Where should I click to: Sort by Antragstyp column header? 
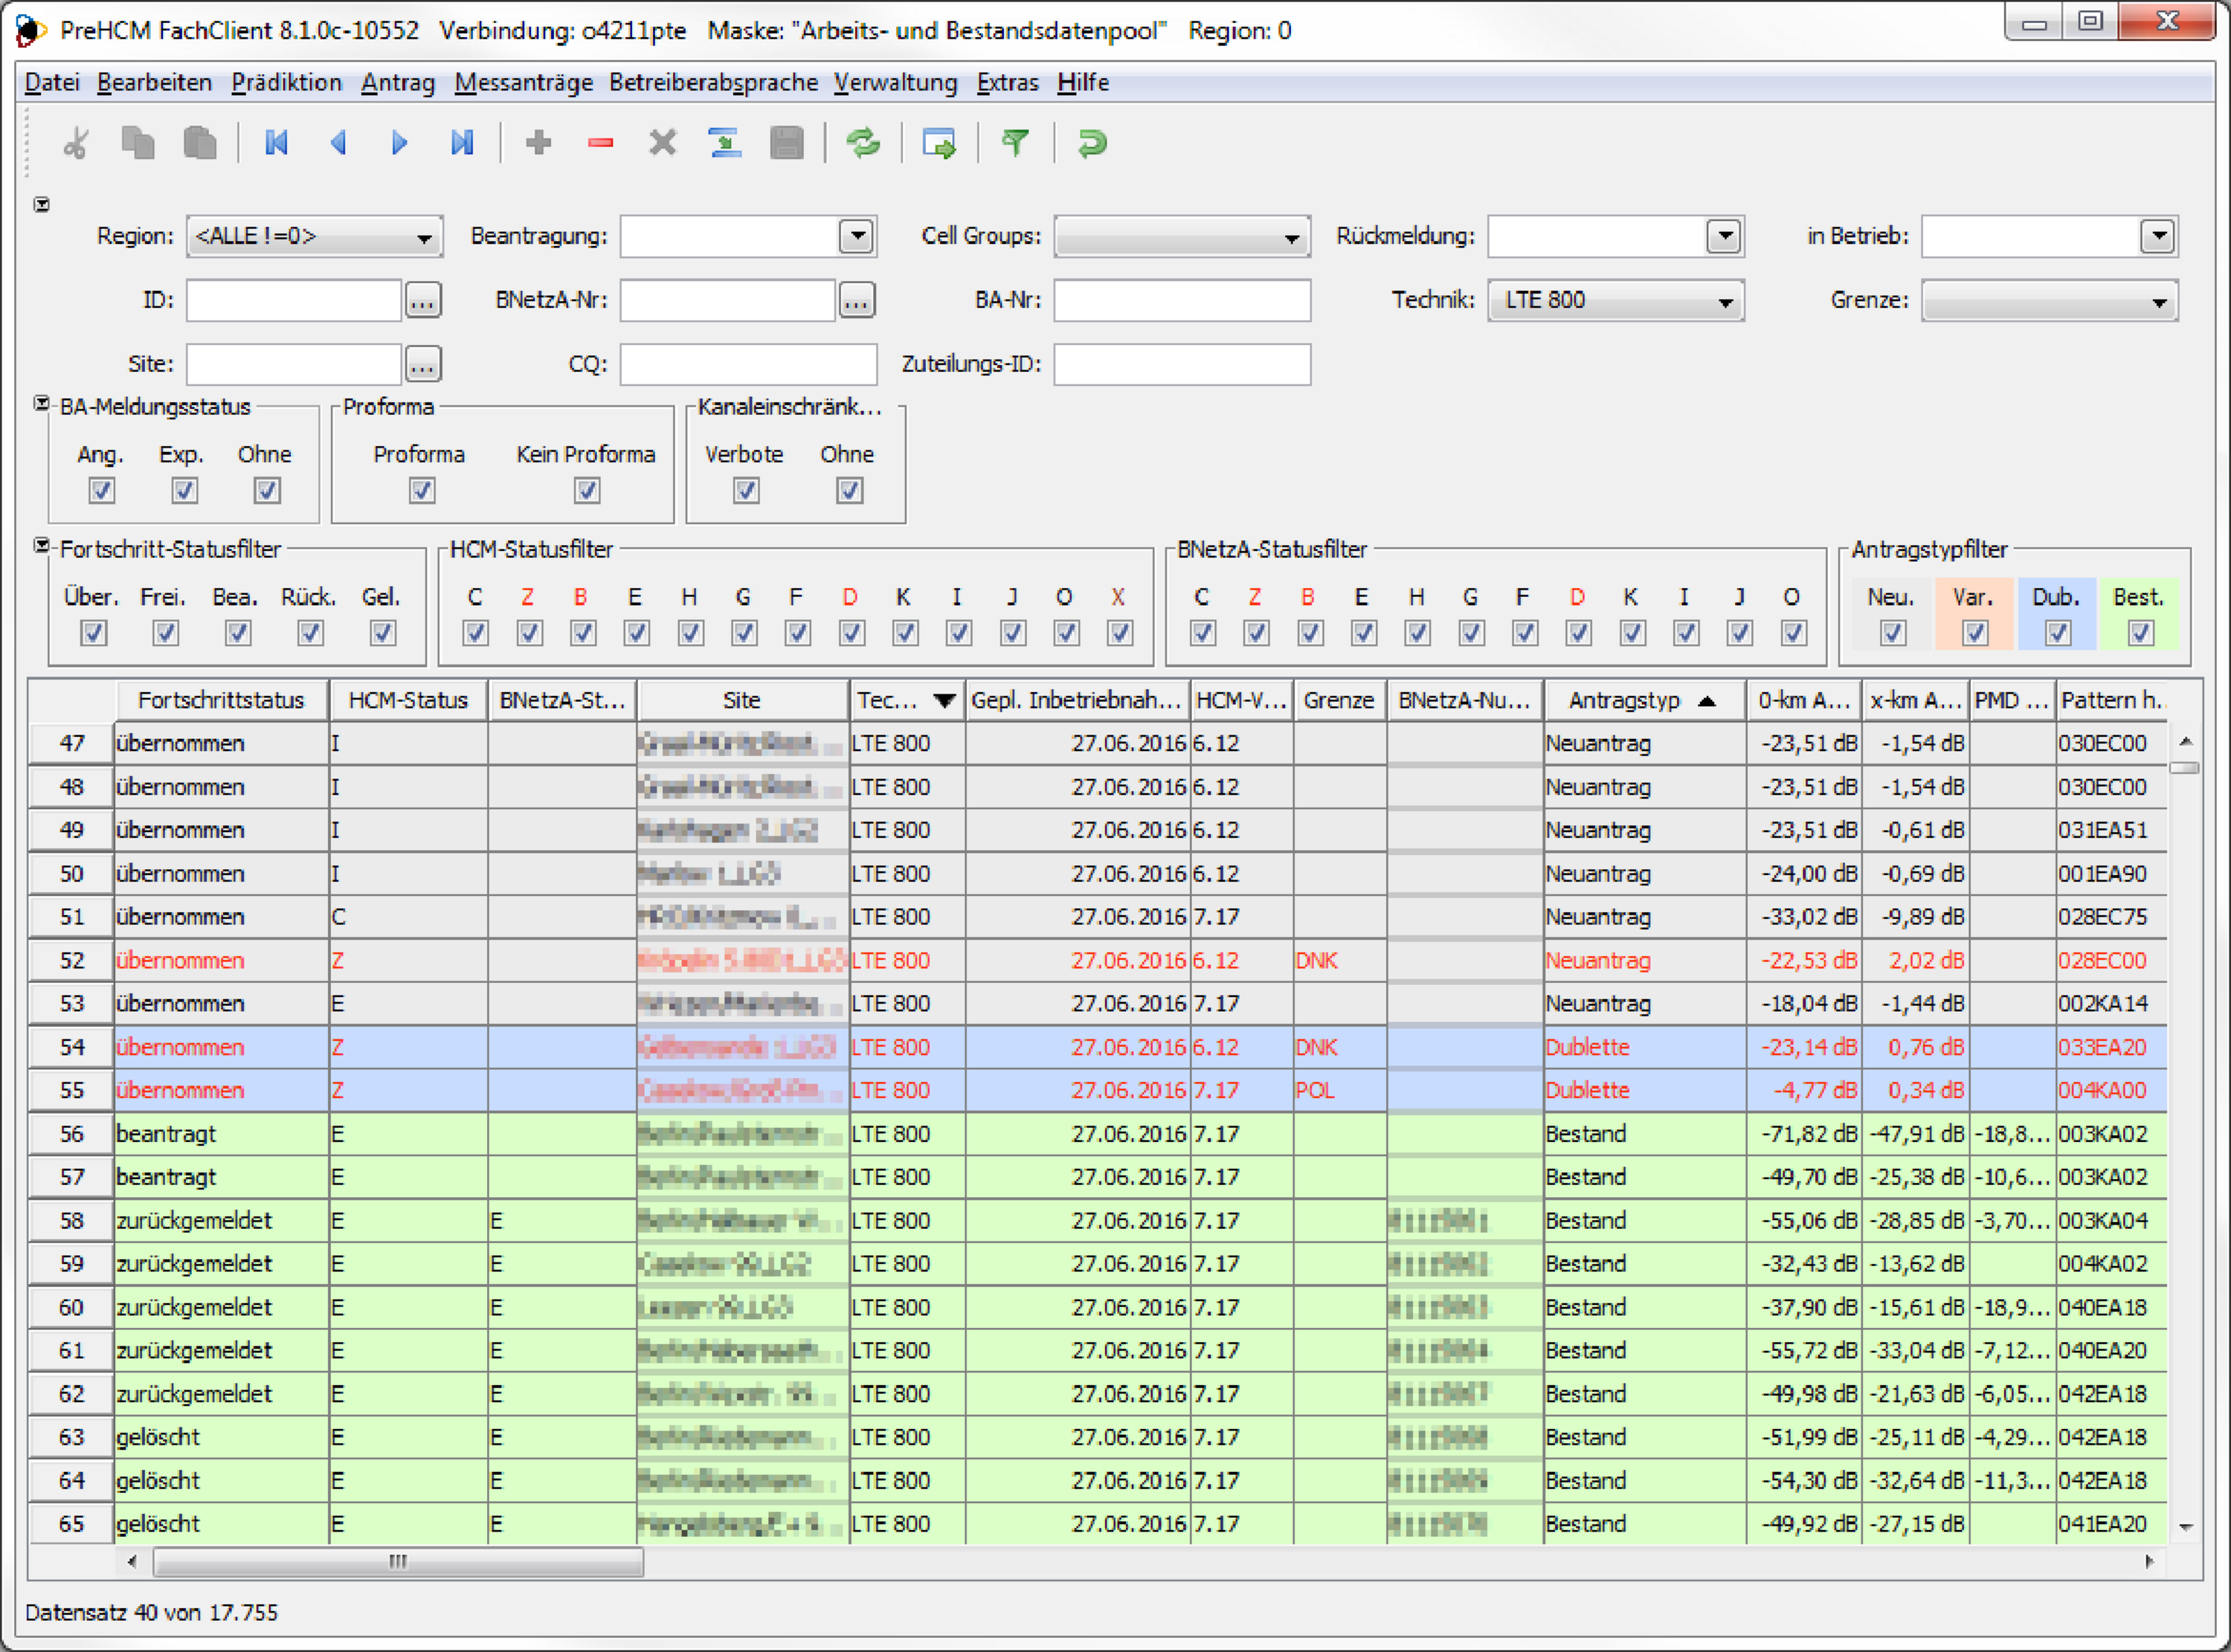[x=1644, y=700]
